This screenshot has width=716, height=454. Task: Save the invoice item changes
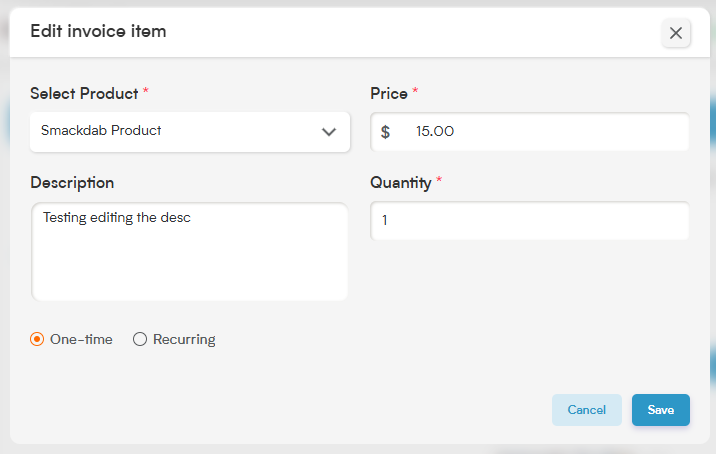point(661,410)
